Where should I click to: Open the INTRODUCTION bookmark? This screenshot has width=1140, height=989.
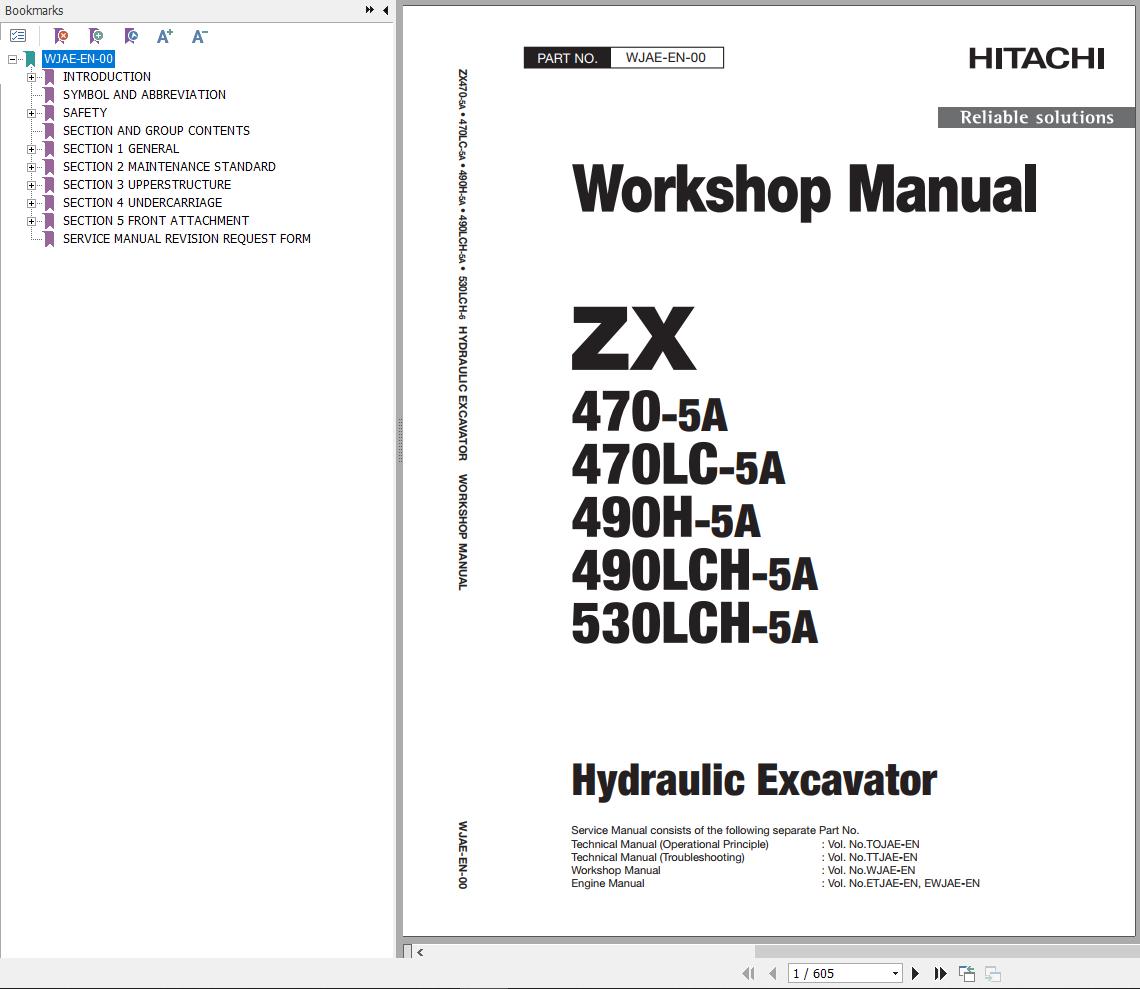(107, 76)
